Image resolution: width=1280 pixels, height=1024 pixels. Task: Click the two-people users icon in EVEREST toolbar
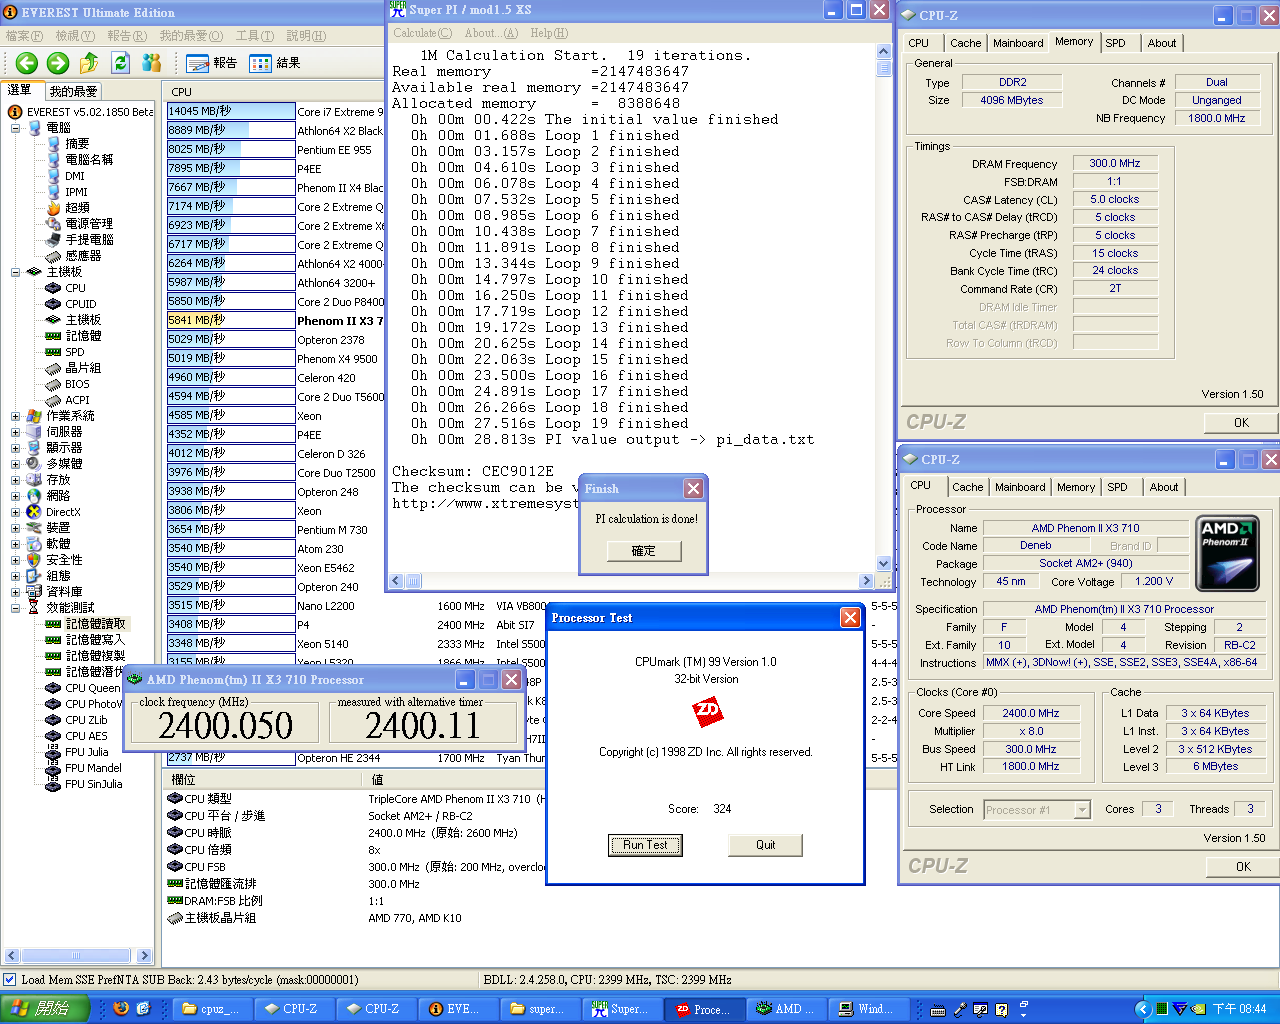pyautogui.click(x=152, y=63)
